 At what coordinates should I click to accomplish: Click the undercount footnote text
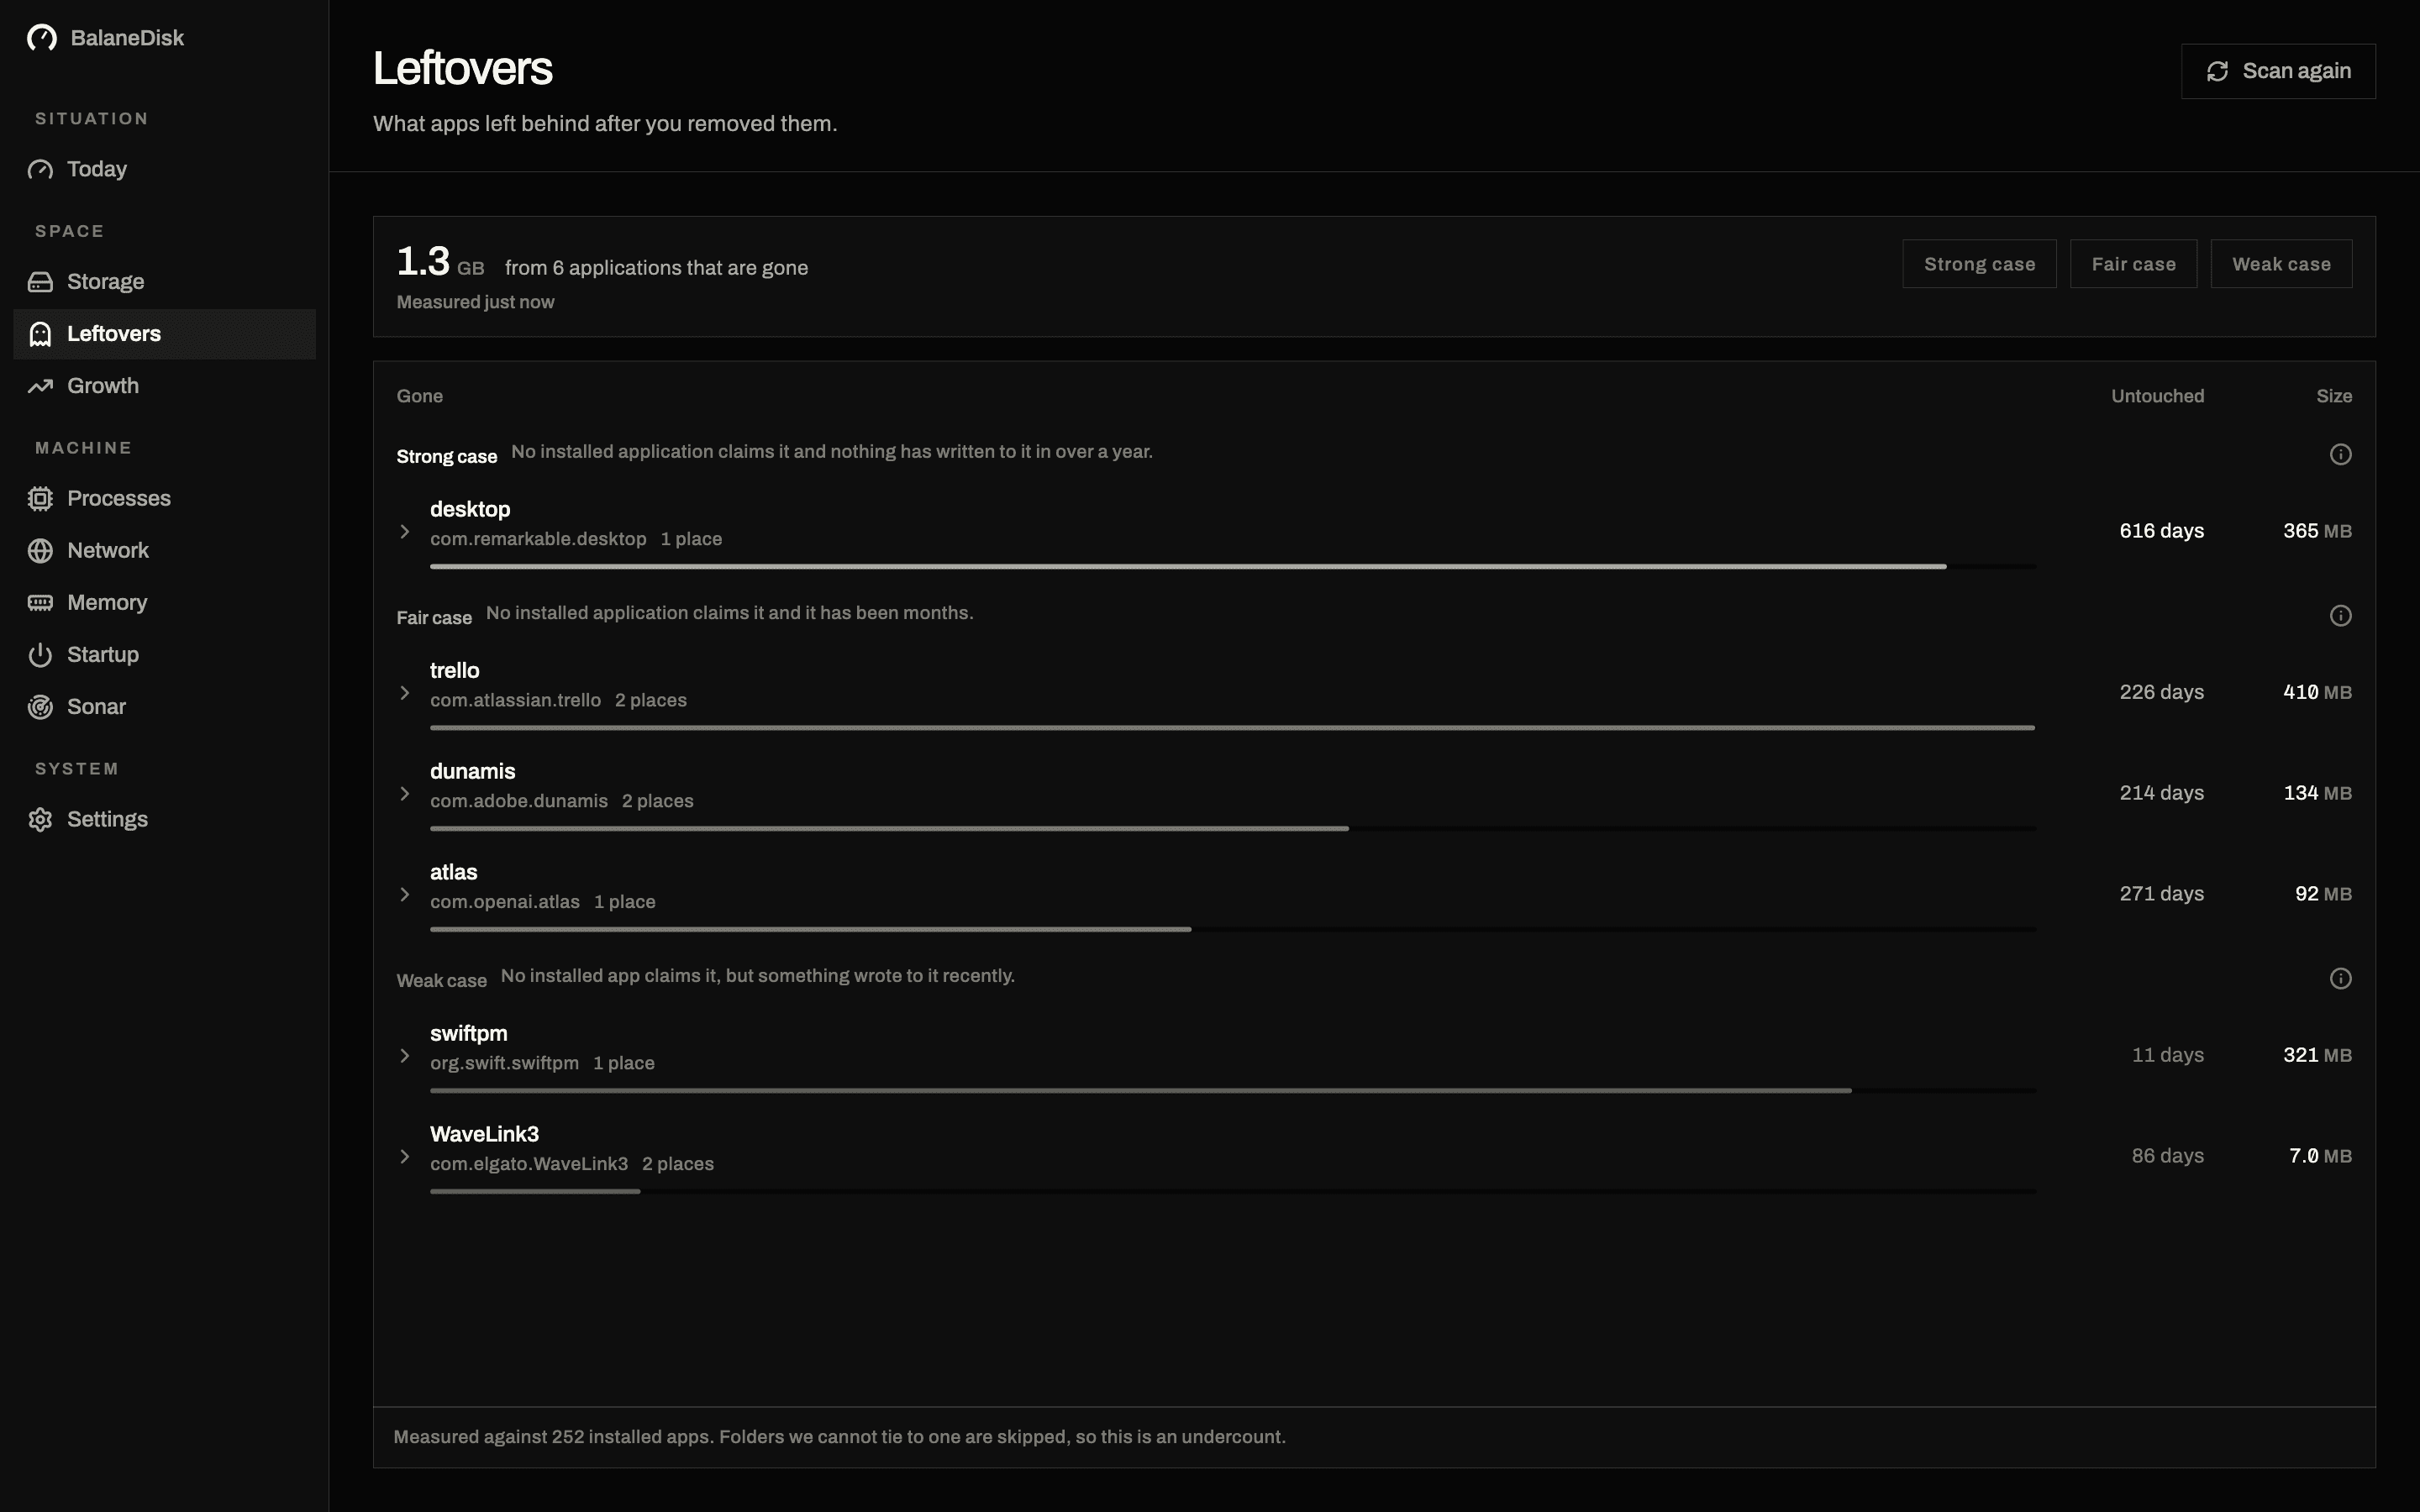coord(839,1437)
